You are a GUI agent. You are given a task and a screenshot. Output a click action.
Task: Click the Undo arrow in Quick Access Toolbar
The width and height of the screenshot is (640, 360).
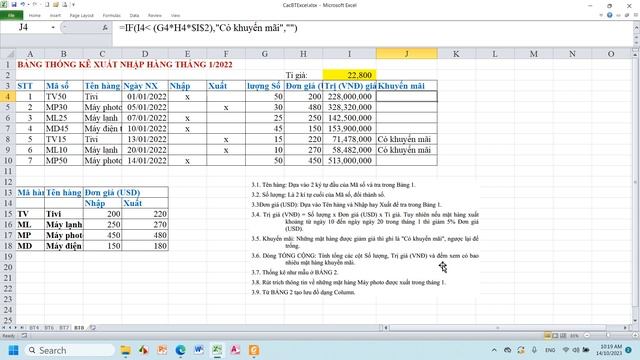tap(23, 4)
